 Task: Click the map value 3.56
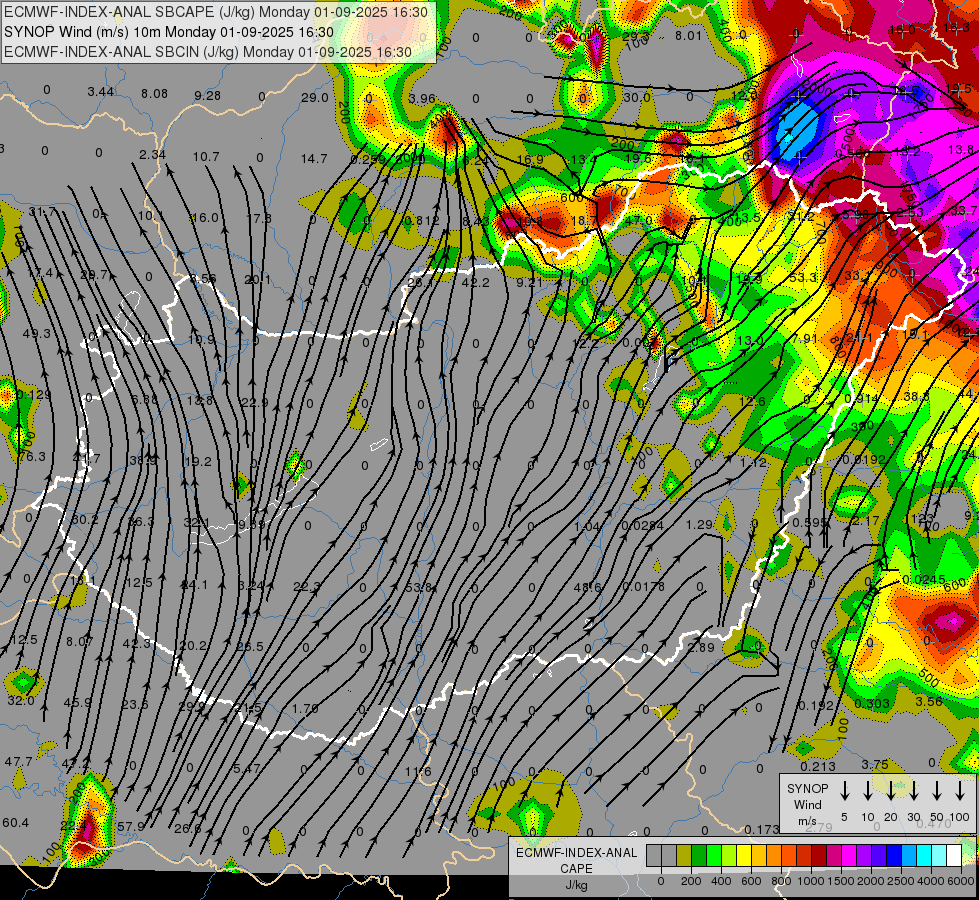929,701
